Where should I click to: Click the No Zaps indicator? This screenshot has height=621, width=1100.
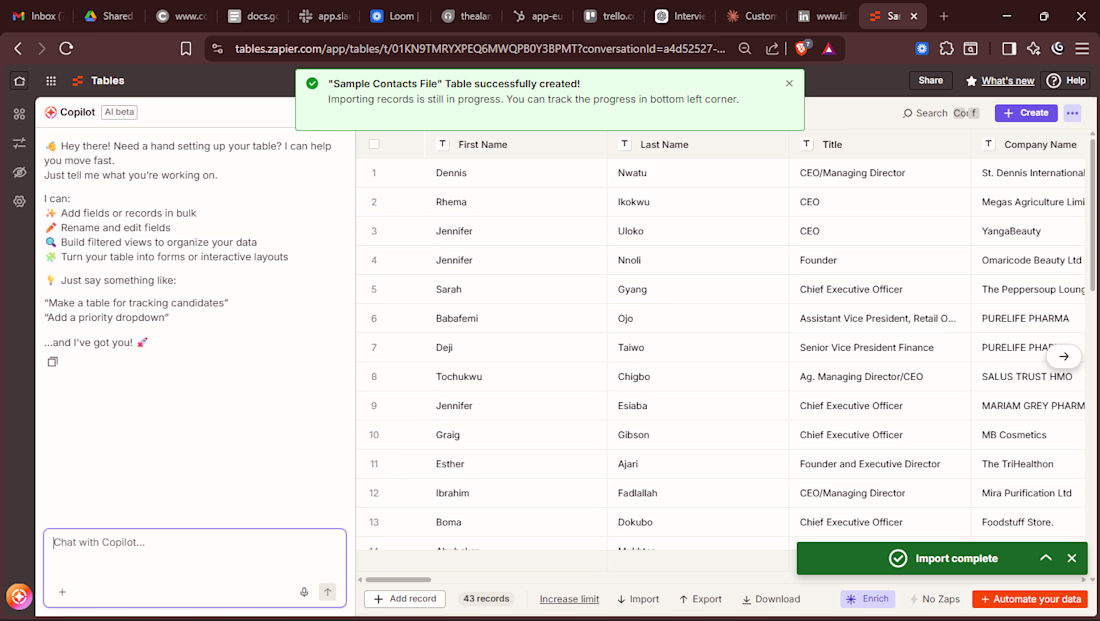coord(934,599)
